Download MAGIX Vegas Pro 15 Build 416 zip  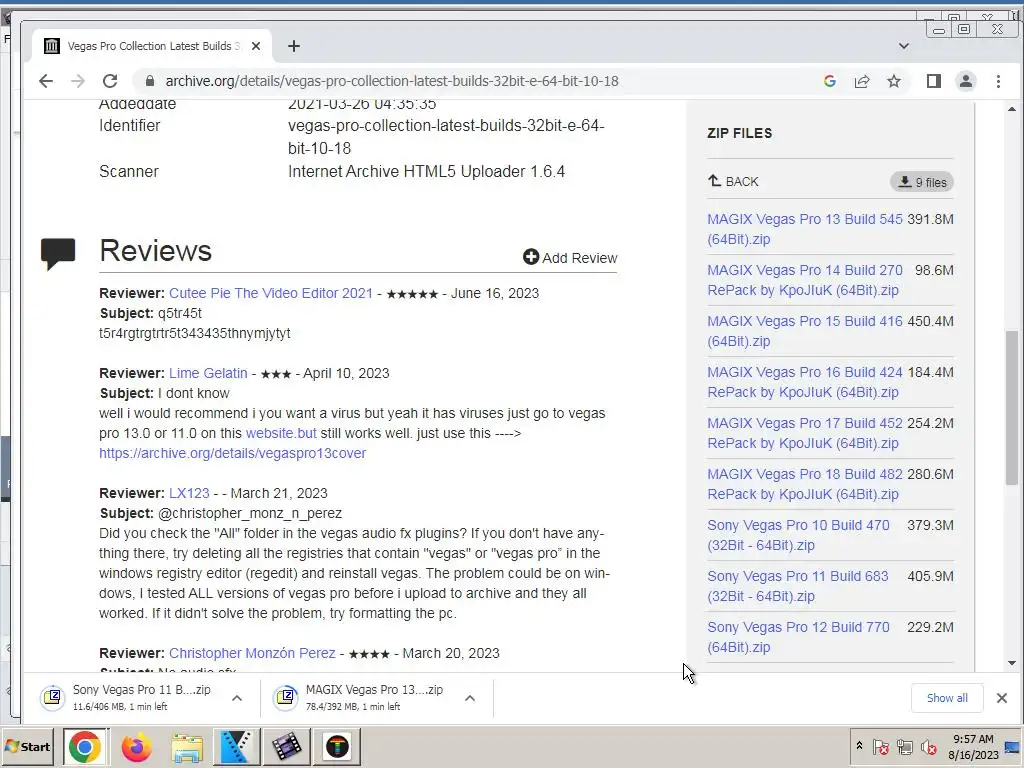click(x=805, y=331)
